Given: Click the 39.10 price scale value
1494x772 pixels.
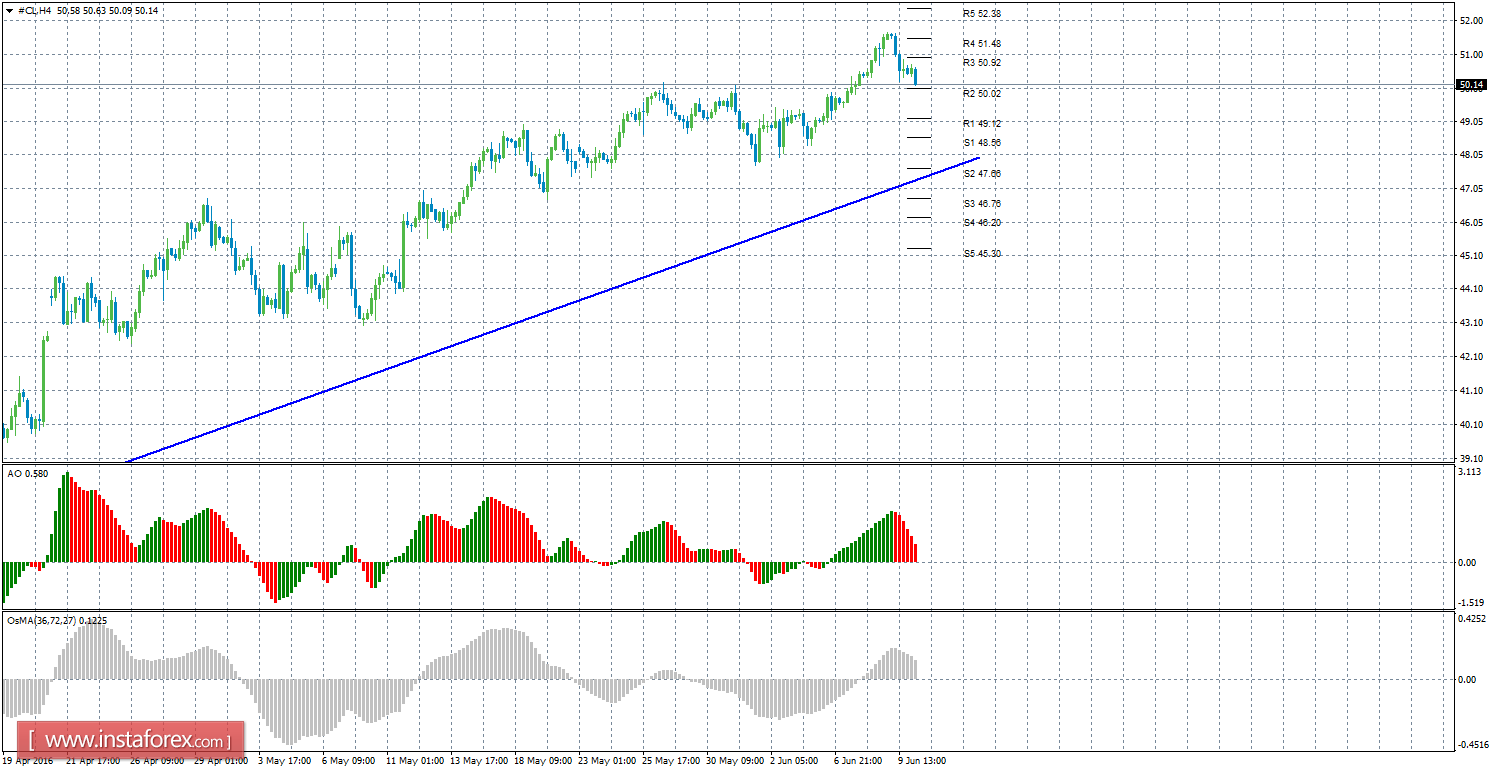Looking at the screenshot, I should [1471, 458].
